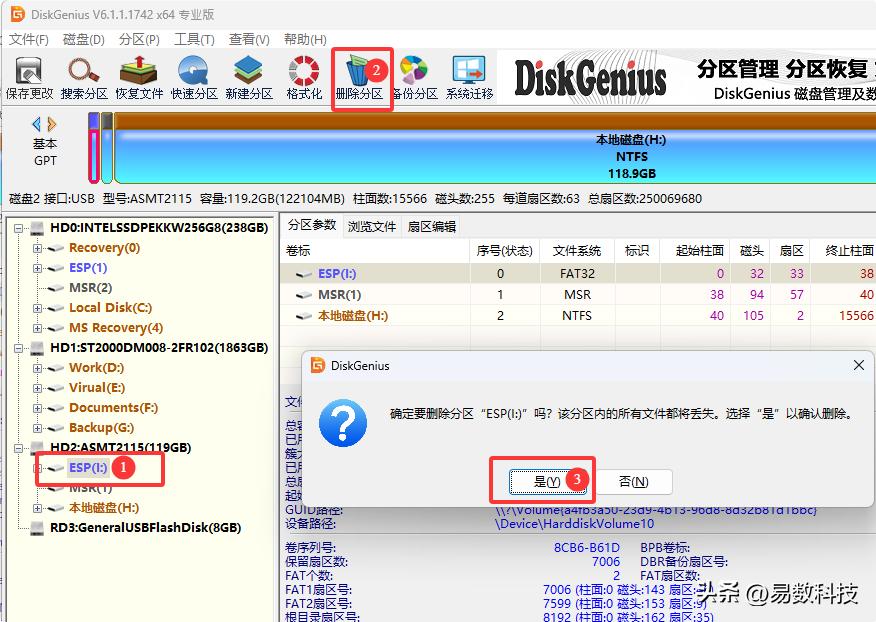Open the 磁盘(D) menu
The height and width of the screenshot is (622, 876).
[84, 39]
